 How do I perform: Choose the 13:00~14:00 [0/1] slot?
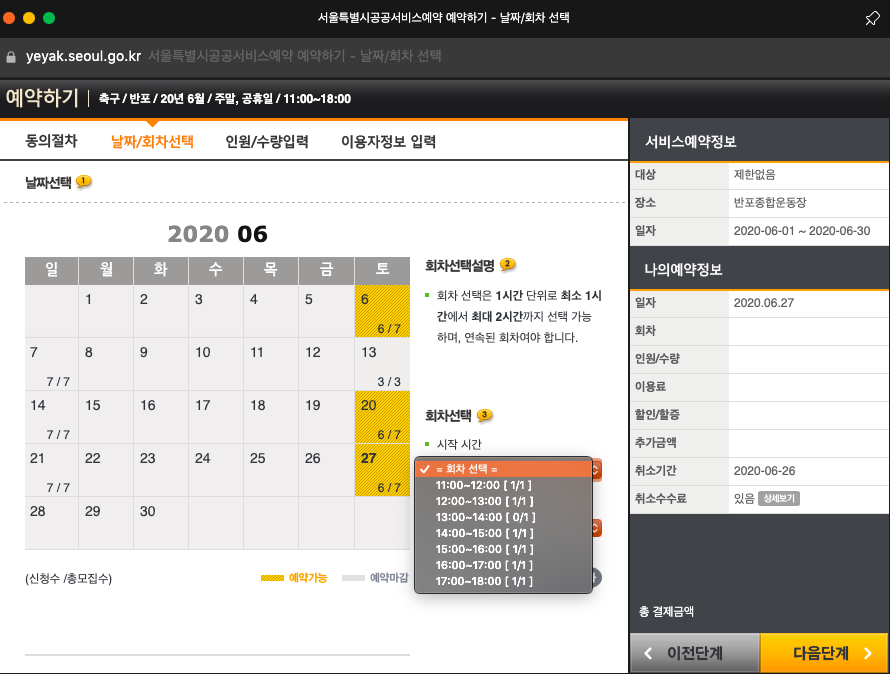tap(503, 517)
